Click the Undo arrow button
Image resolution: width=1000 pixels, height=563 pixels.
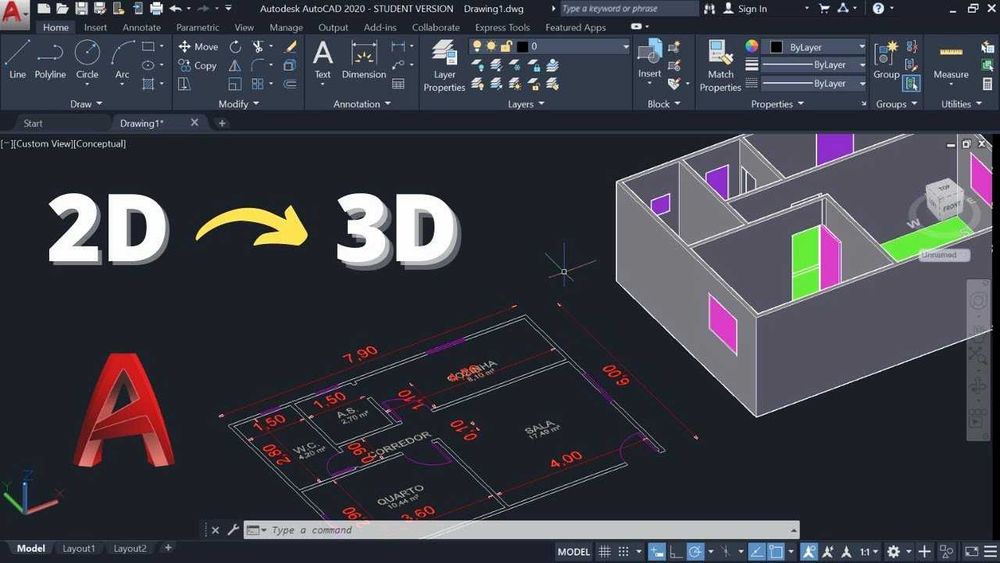[x=175, y=9]
